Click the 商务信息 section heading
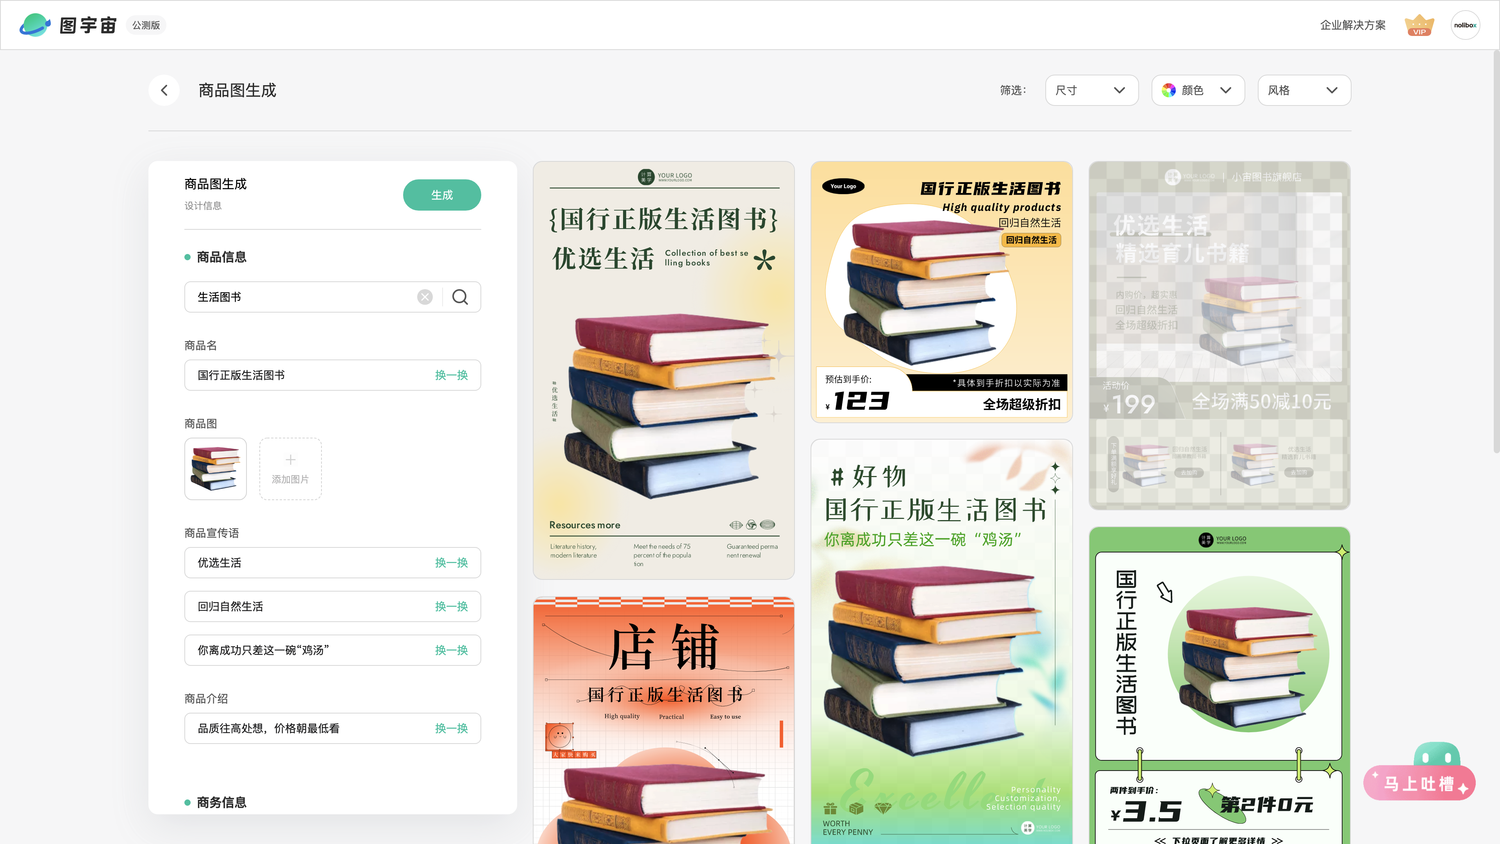 tap(221, 802)
